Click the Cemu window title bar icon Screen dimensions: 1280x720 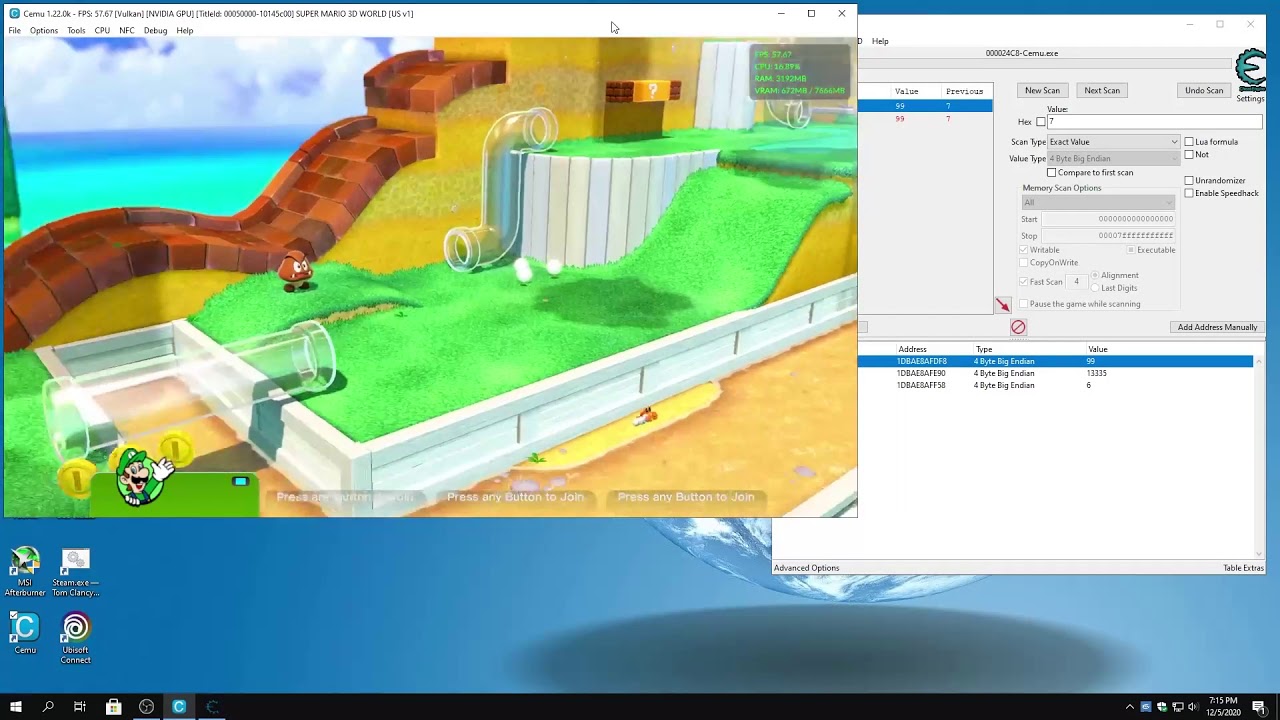tap(14, 13)
